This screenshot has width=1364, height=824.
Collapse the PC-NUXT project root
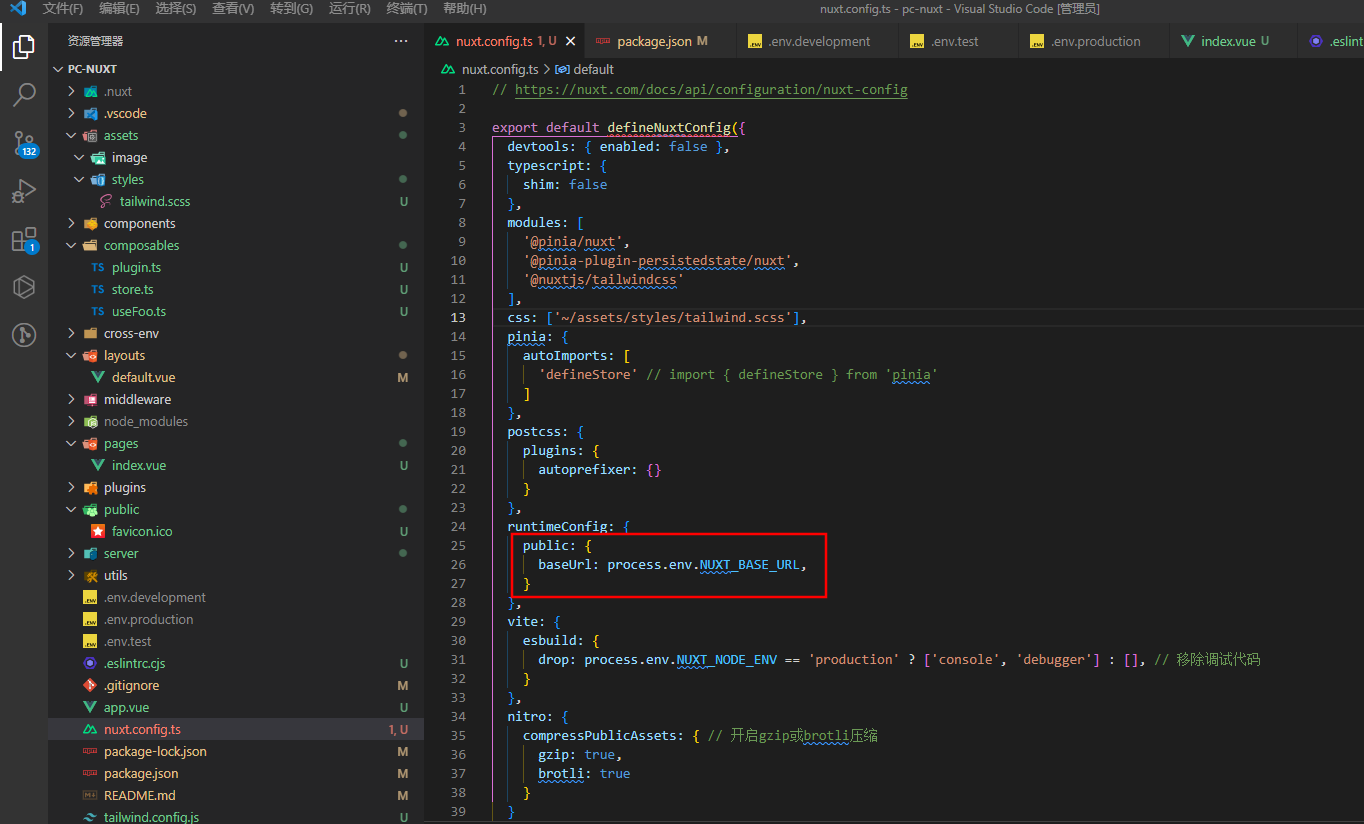pos(92,69)
